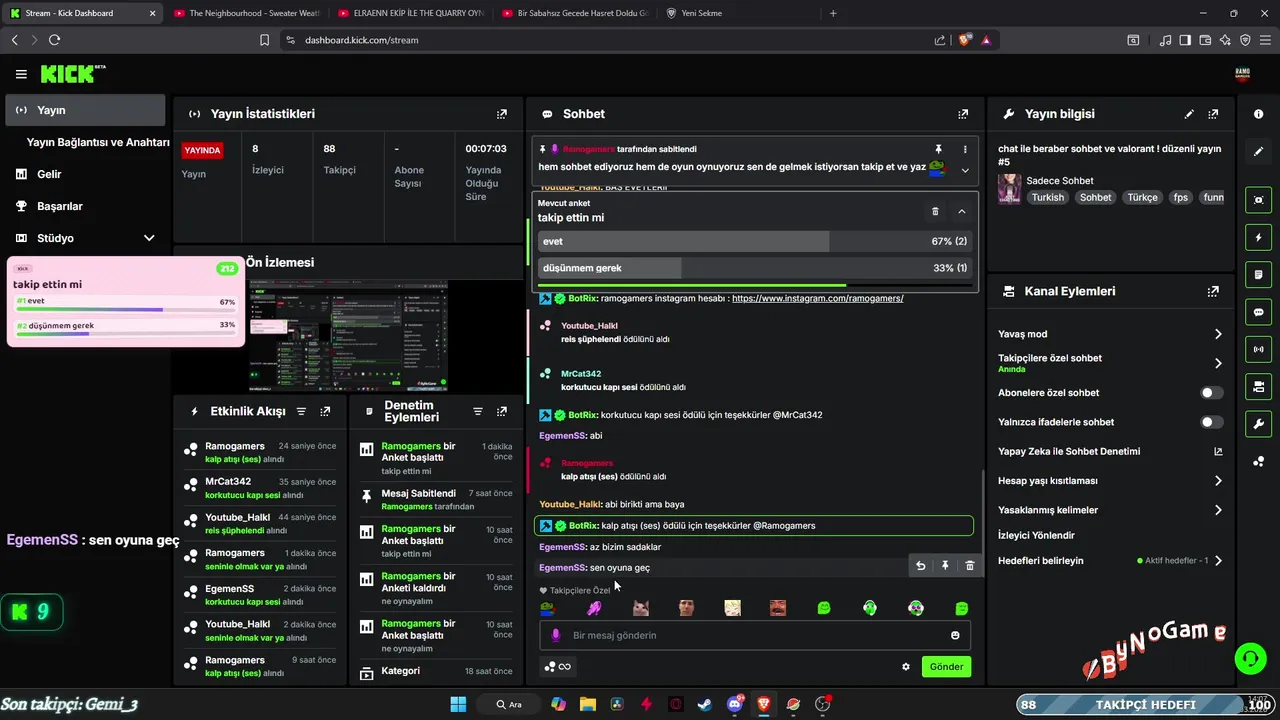Open Yavaş mod settings arrow
This screenshot has width=1280, height=720.
click(x=1218, y=334)
